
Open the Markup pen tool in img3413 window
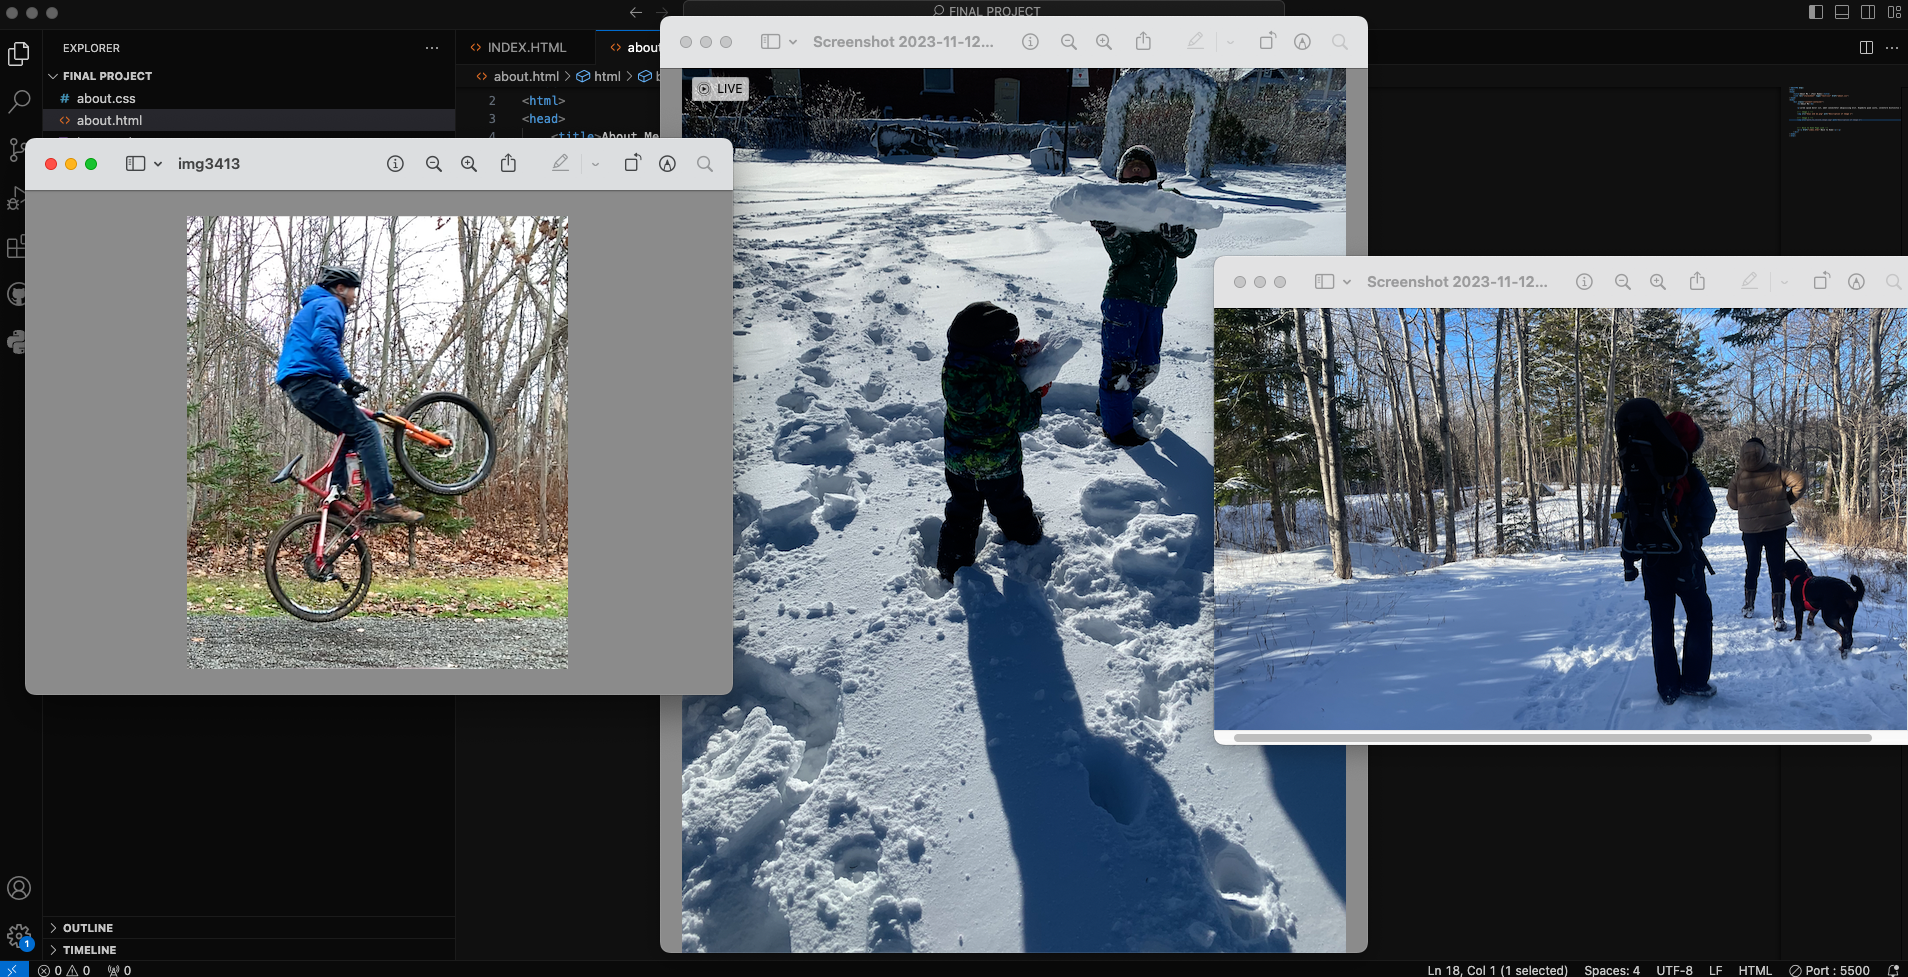pyautogui.click(x=560, y=164)
